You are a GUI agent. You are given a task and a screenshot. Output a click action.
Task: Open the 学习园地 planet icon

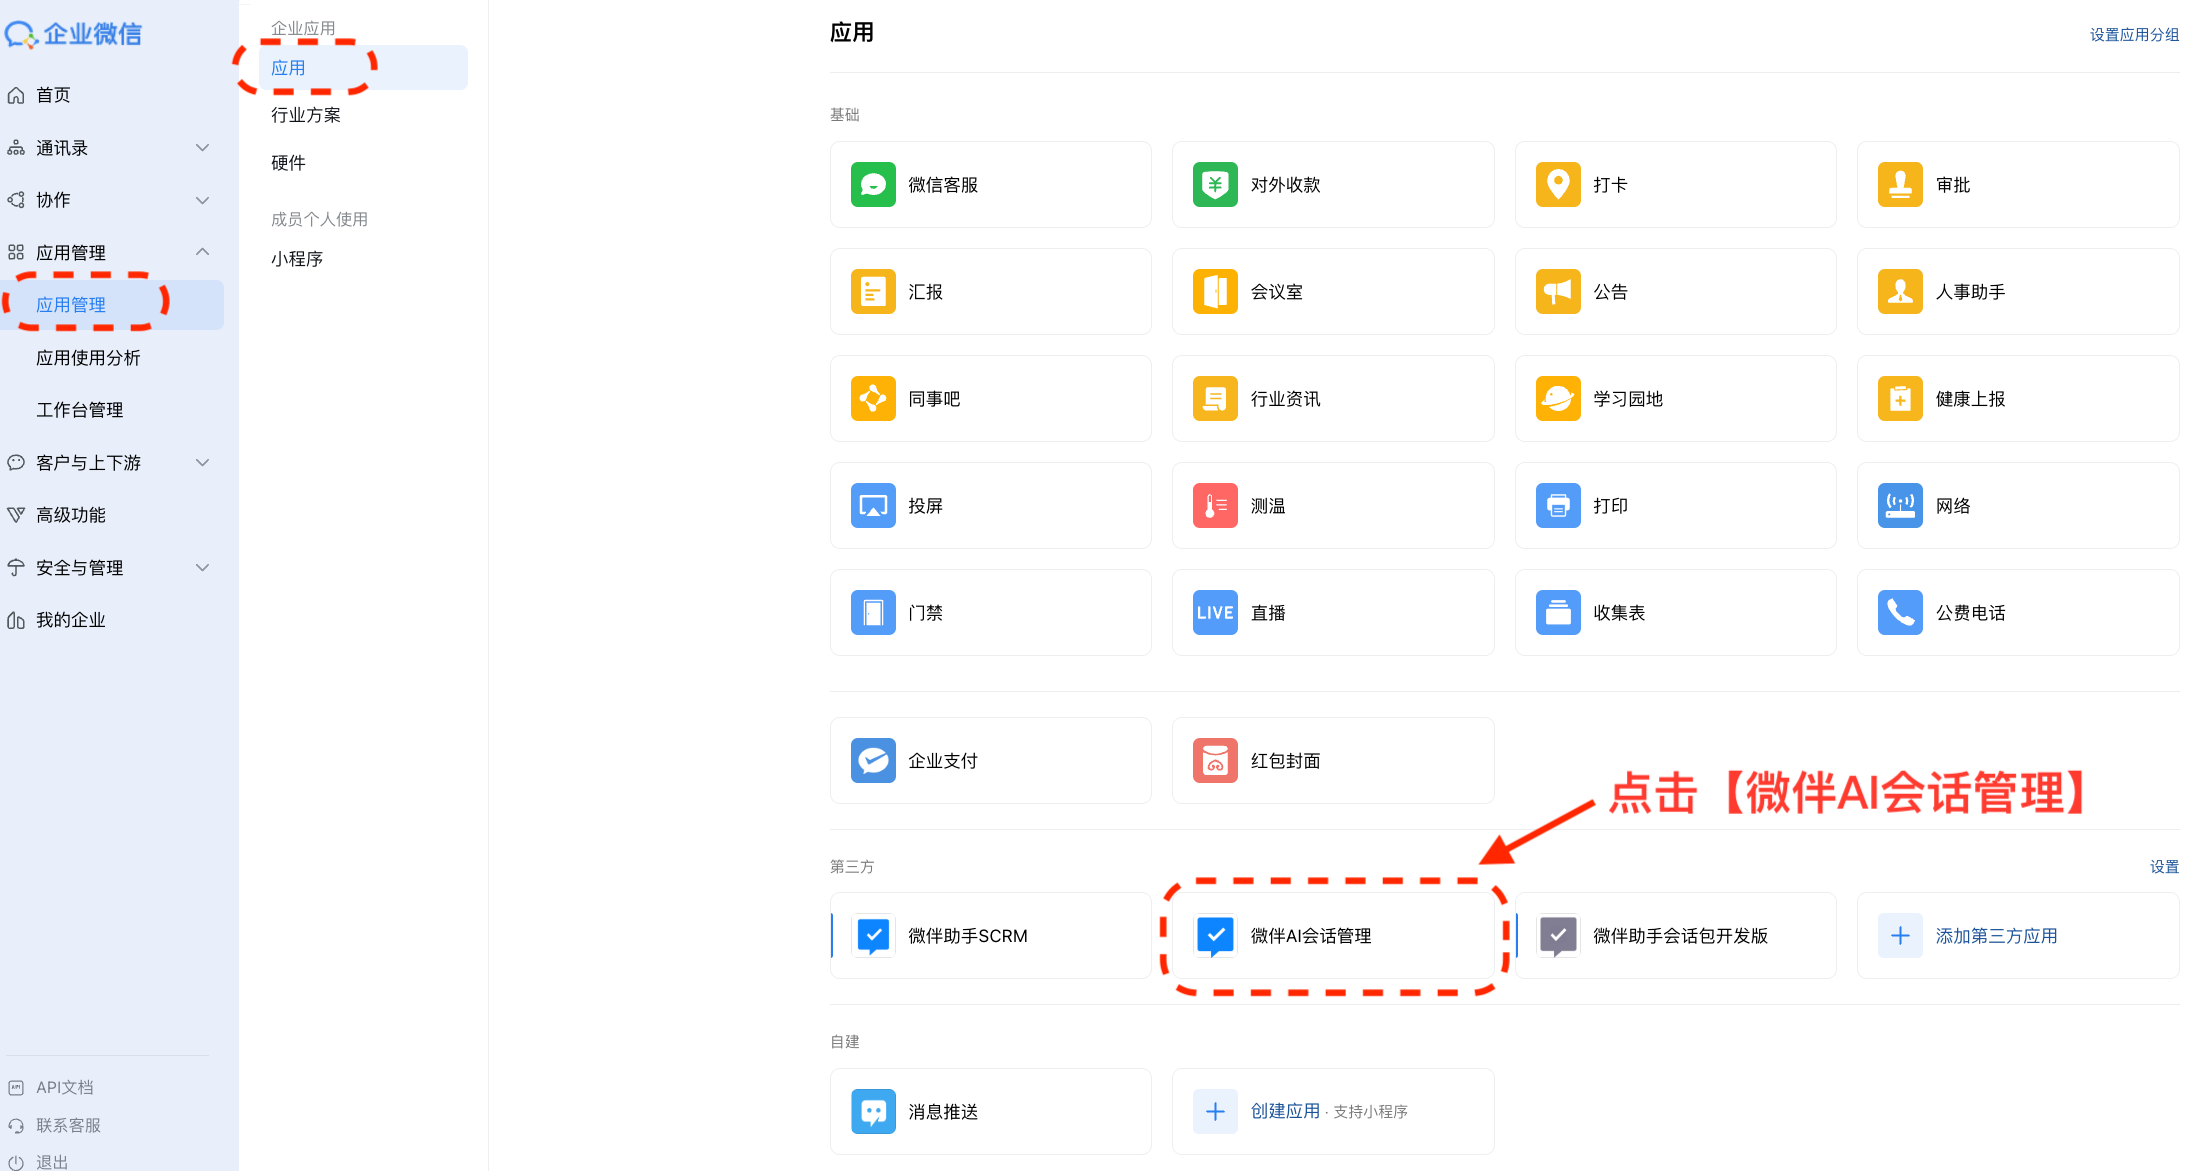click(1558, 399)
